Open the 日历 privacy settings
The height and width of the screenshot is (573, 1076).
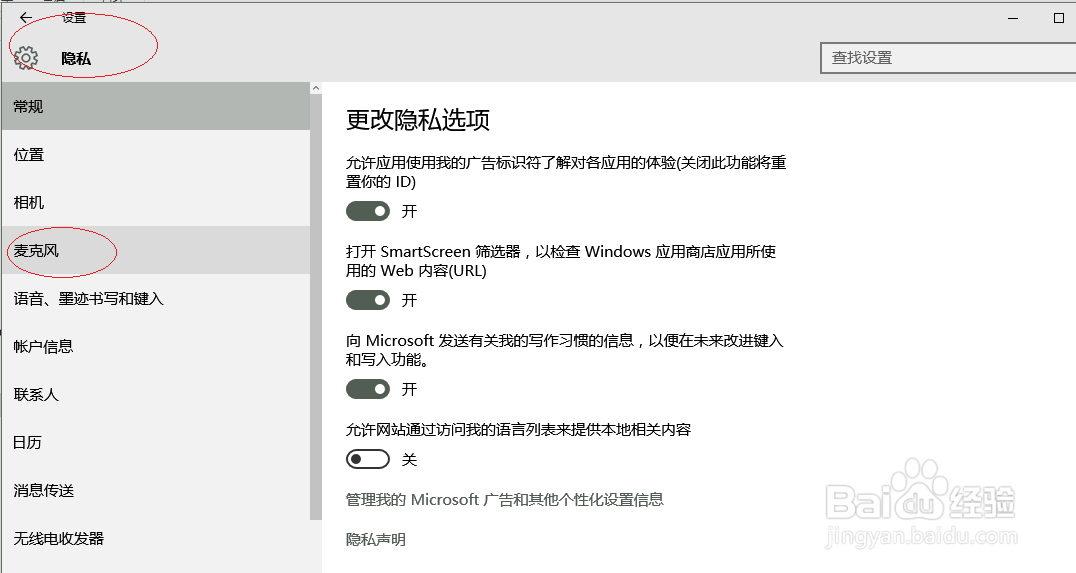(156, 443)
